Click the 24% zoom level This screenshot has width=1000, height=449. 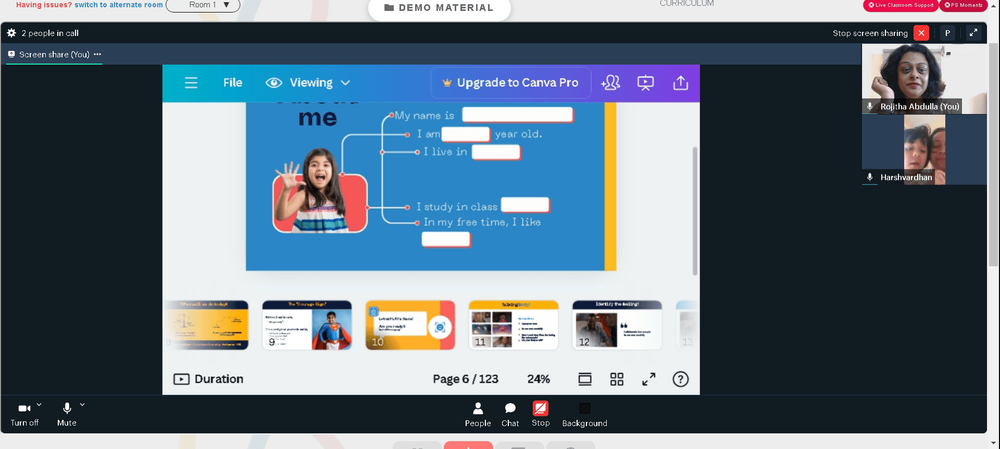[x=538, y=379]
